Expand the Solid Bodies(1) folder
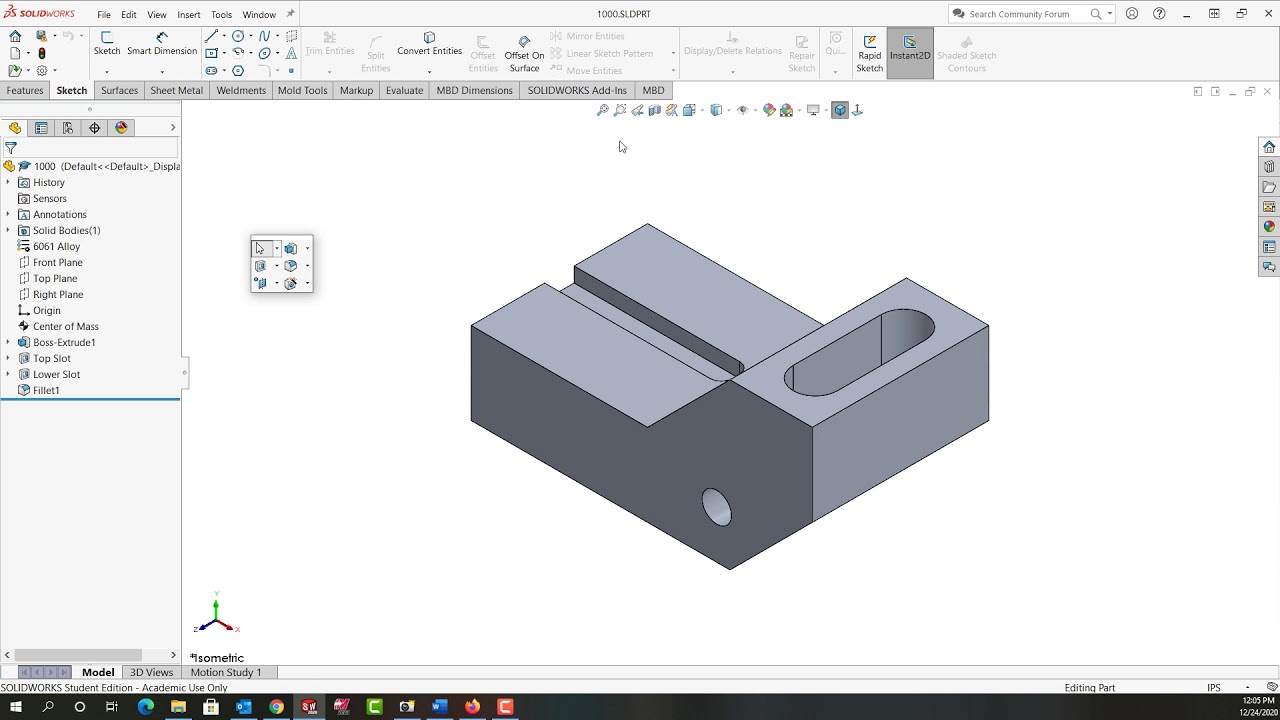This screenshot has width=1280, height=720. 8,230
